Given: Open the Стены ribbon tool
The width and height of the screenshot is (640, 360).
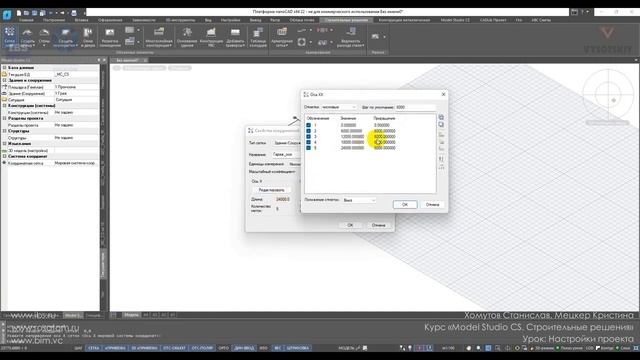Looking at the screenshot, I should tap(44, 37).
